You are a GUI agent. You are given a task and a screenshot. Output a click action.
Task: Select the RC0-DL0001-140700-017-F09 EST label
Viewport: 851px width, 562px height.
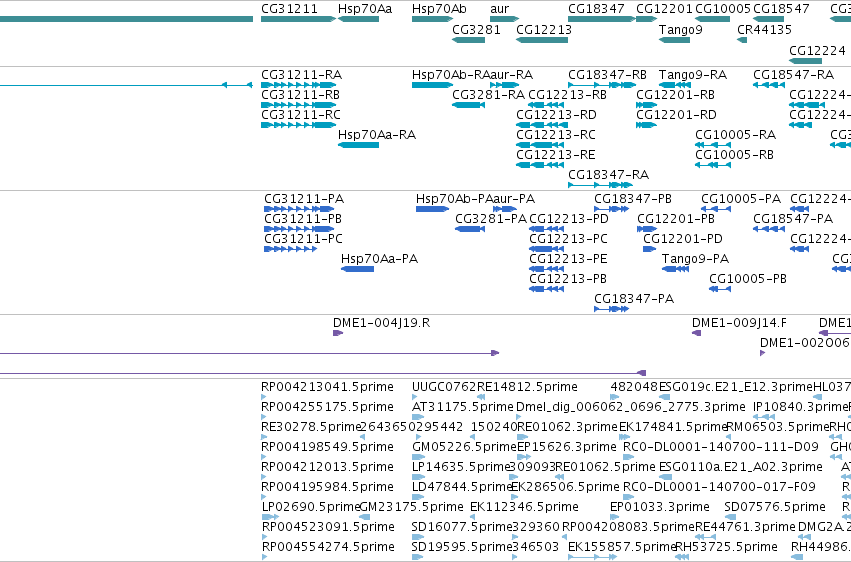pos(720,488)
